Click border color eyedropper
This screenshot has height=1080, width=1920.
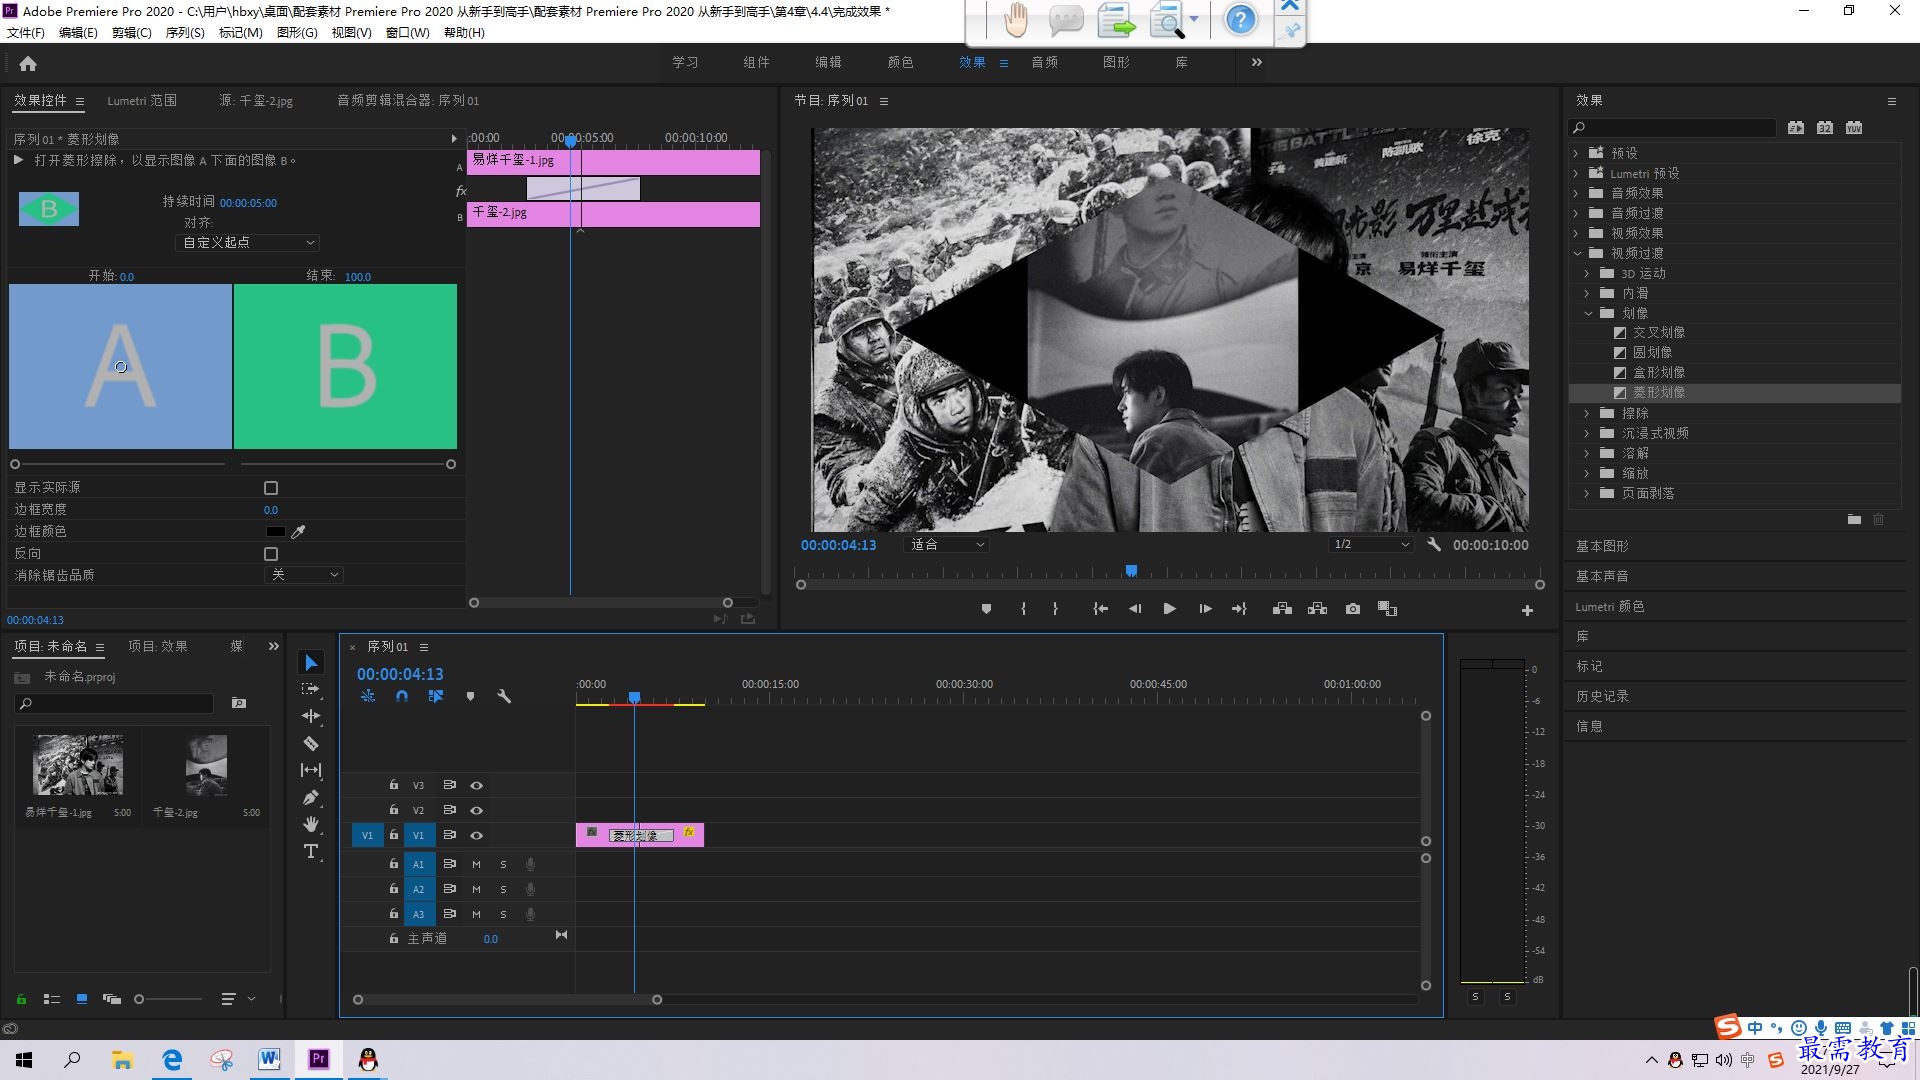(x=298, y=532)
